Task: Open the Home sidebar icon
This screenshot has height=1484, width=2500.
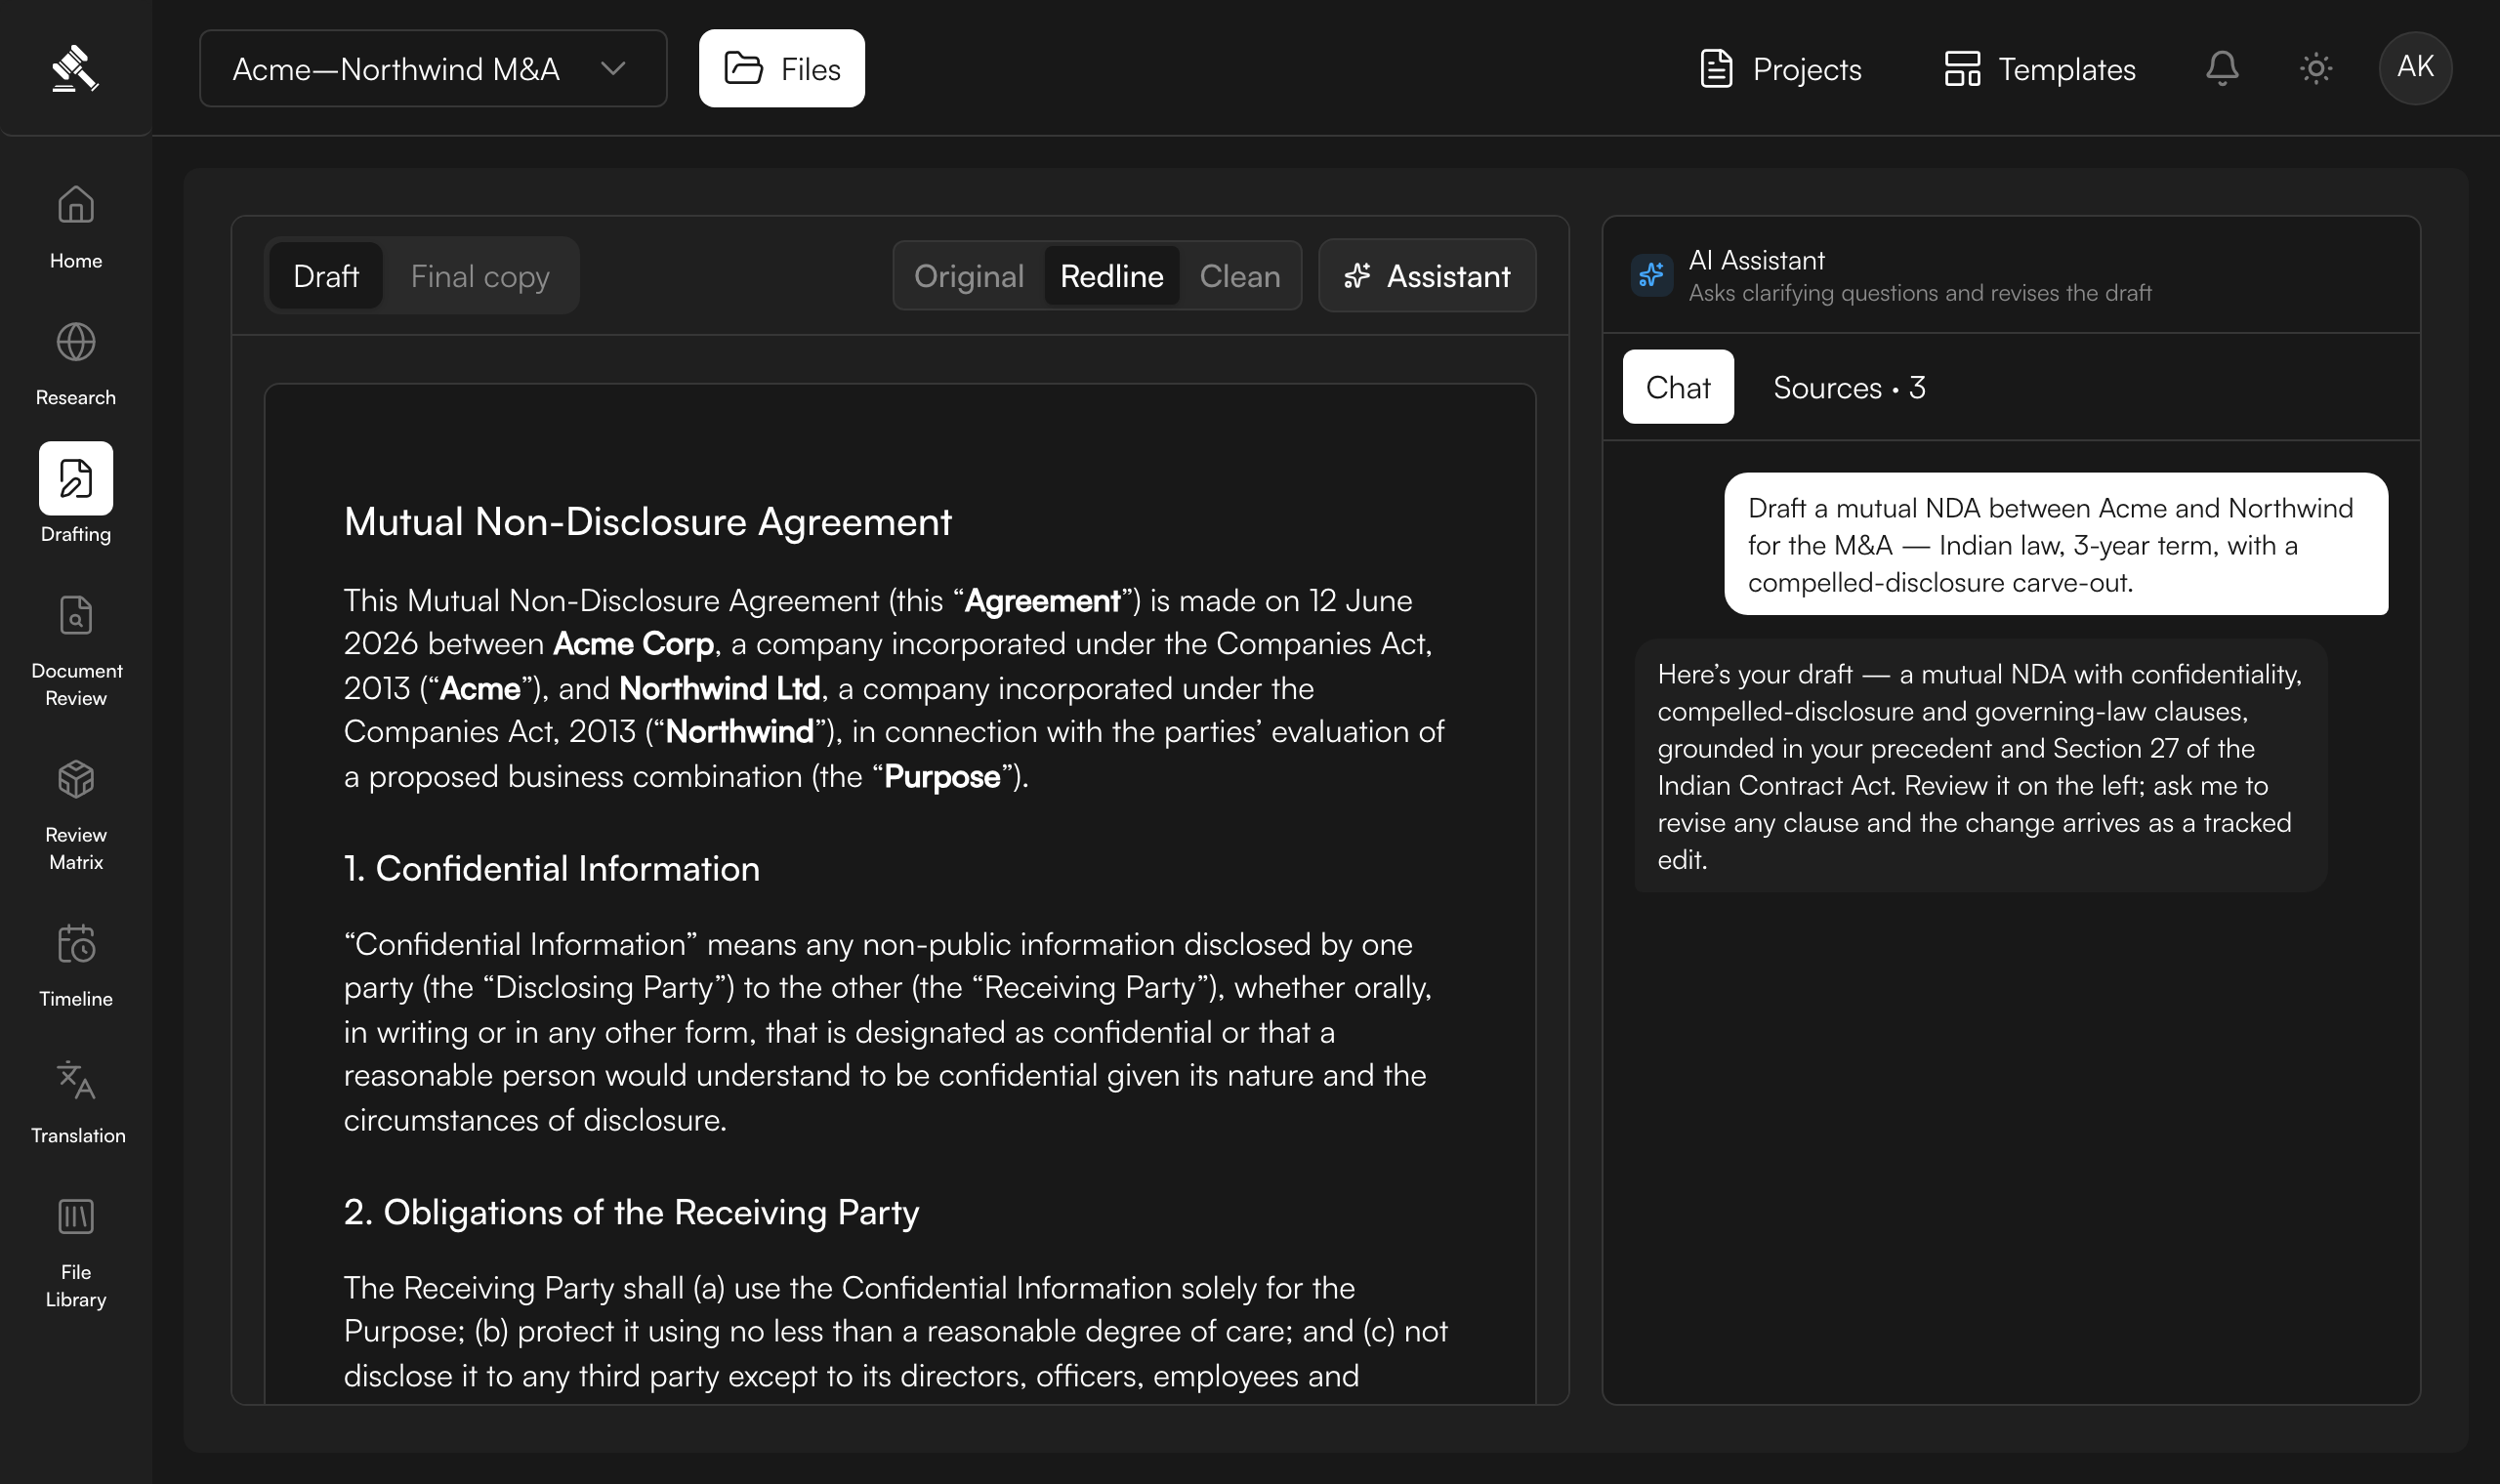Action: click(76, 205)
